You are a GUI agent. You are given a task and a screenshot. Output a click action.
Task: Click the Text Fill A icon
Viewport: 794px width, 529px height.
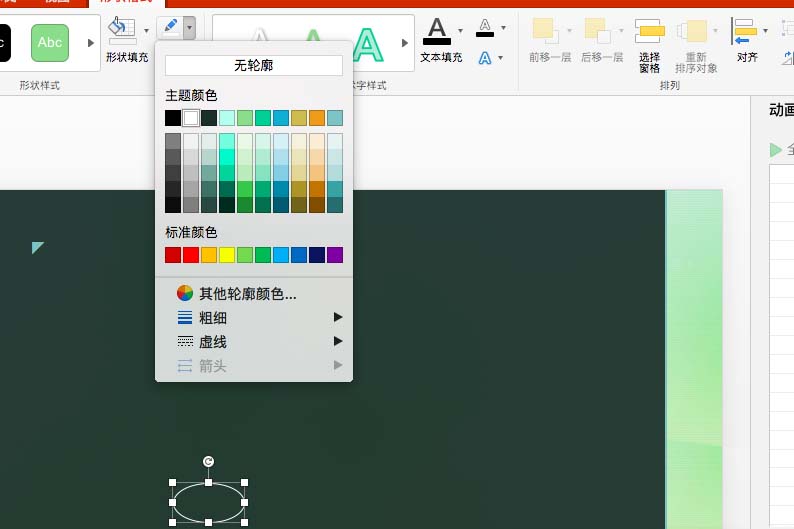click(437, 31)
